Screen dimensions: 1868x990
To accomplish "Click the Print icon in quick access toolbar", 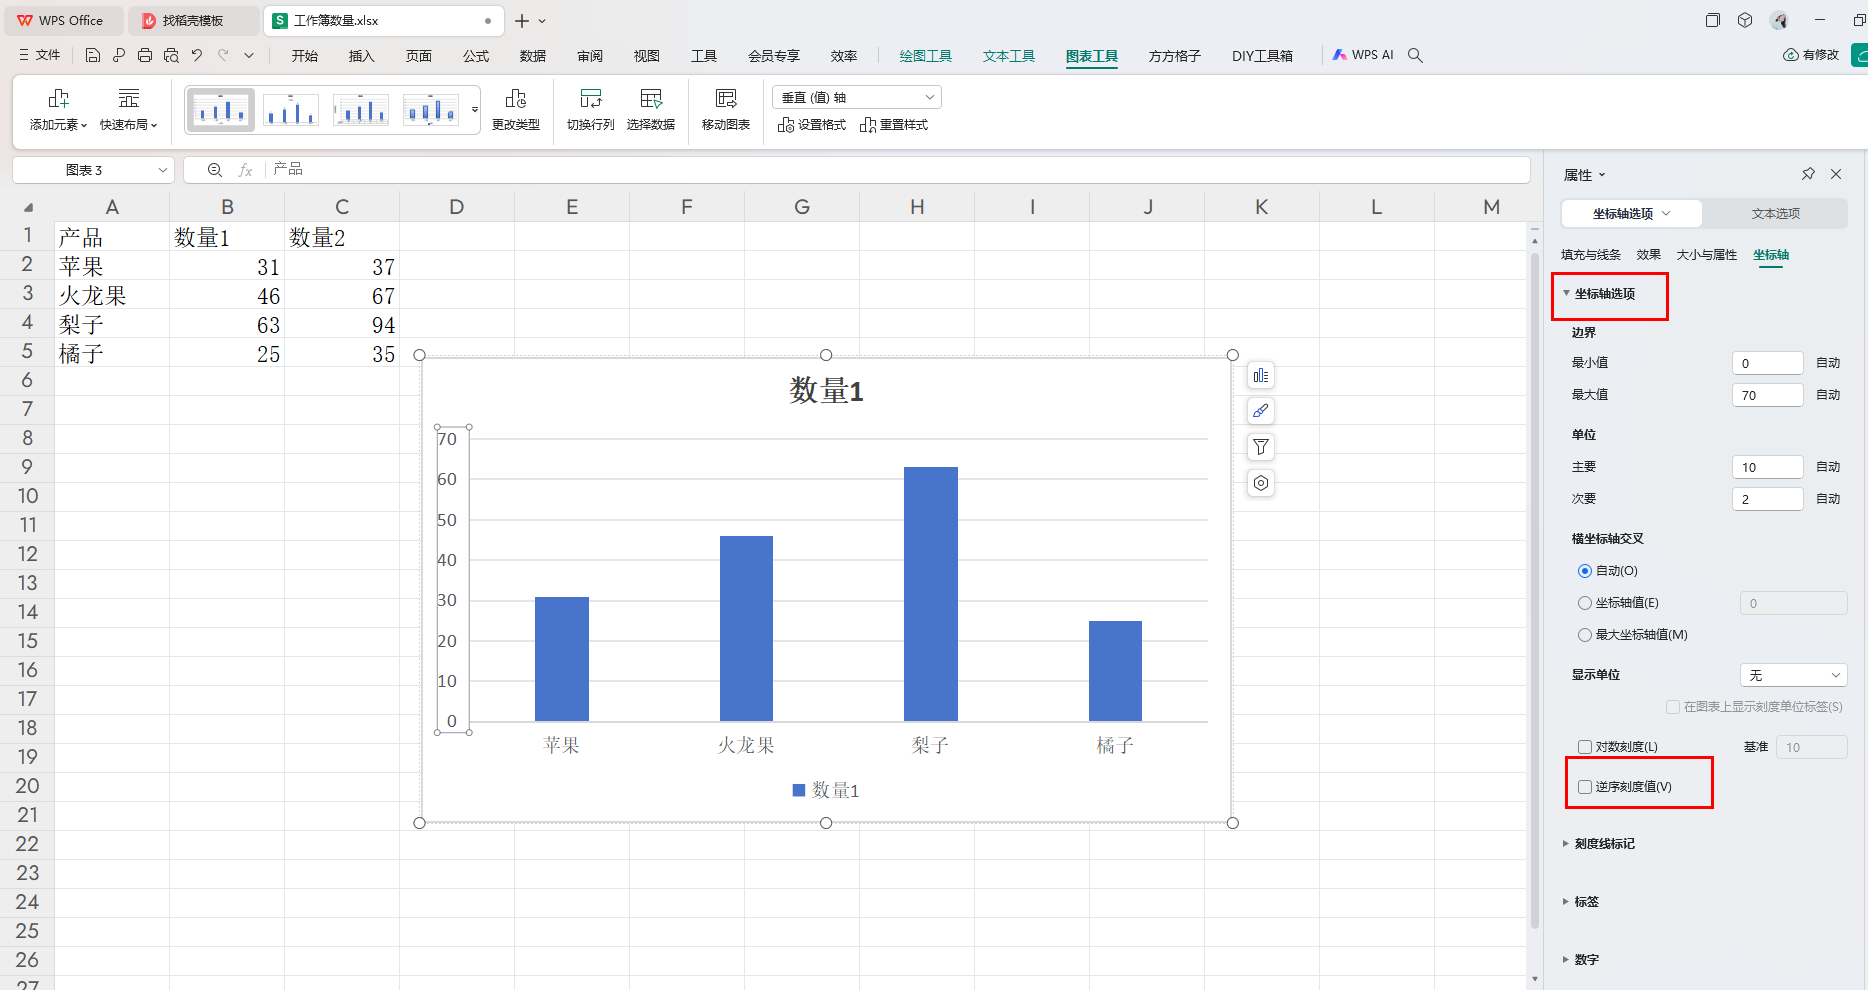I will pos(145,55).
